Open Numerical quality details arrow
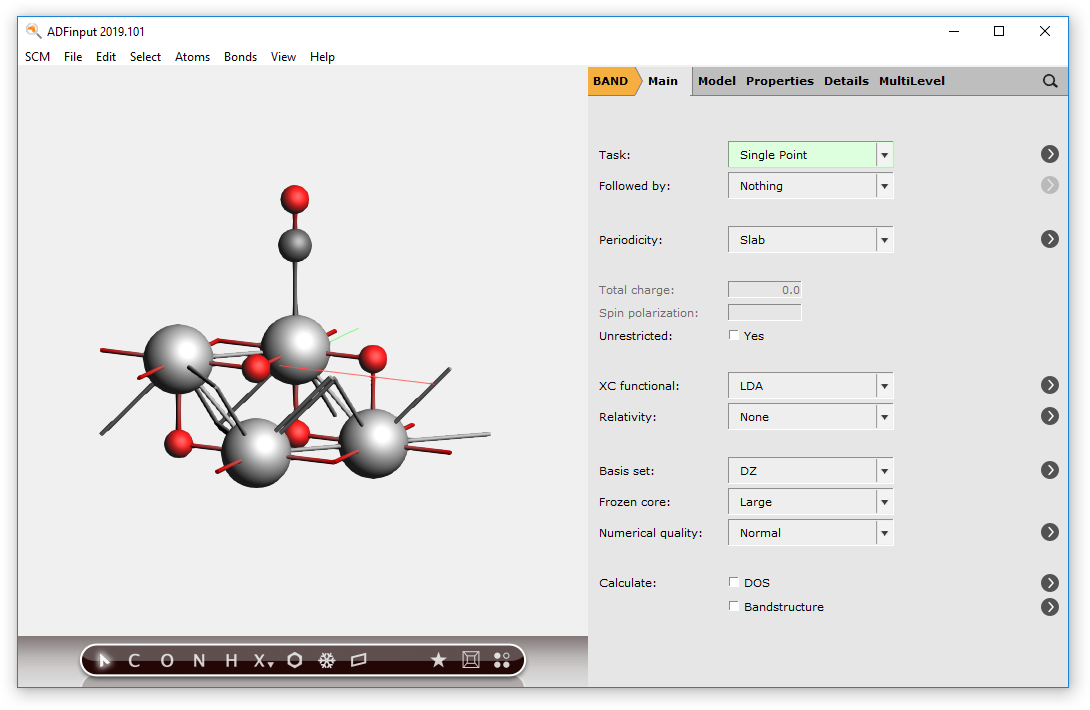This screenshot has width=1090, height=710. [1050, 532]
